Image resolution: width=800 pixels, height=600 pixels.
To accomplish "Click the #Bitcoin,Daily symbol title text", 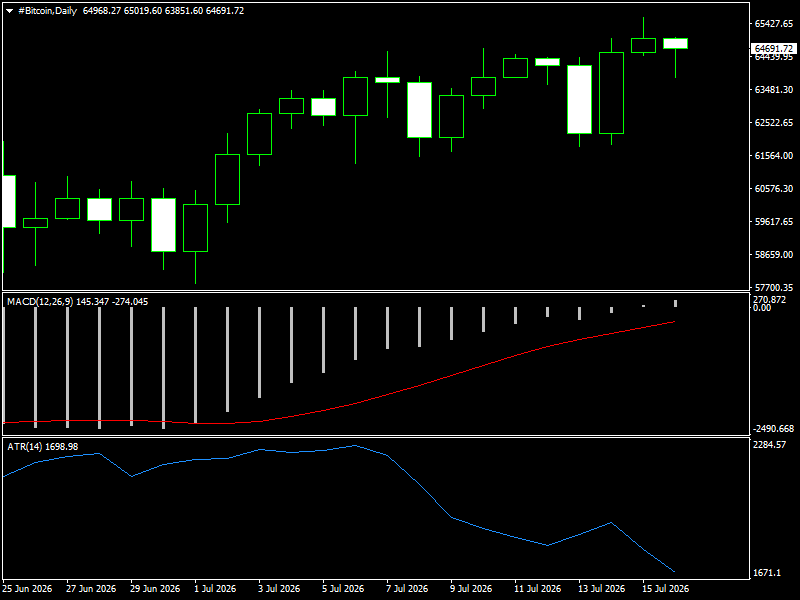I will point(47,11).
